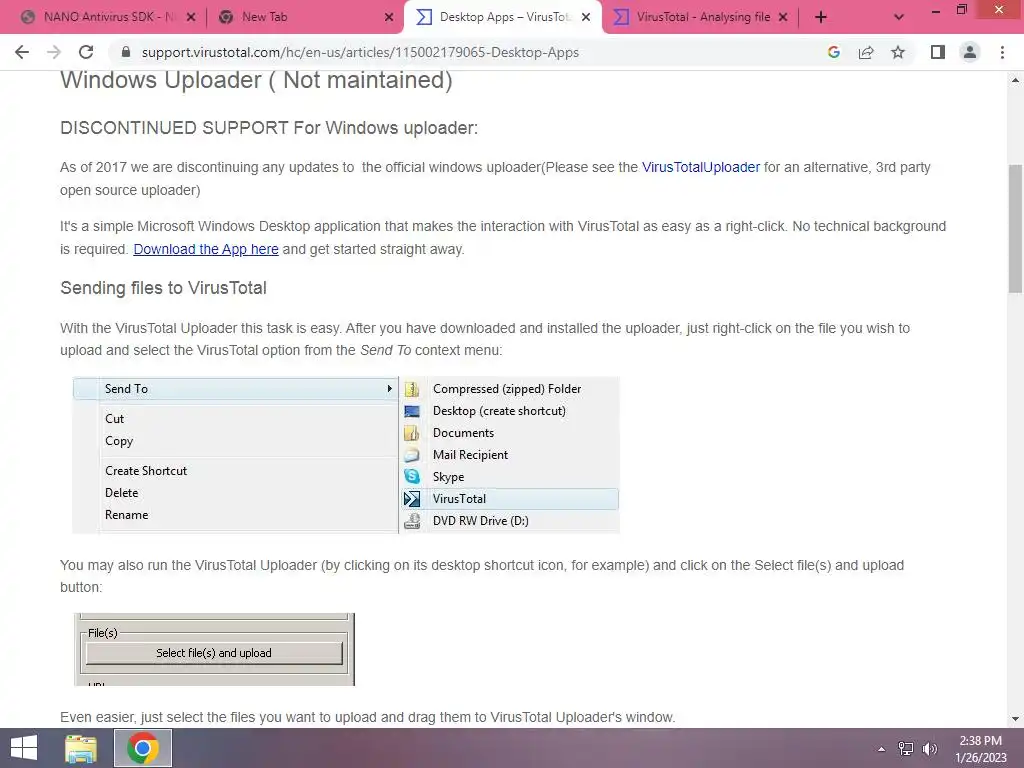Viewport: 1024px width, 768px height.
Task: Open File Explorer from taskbar
Action: [81, 748]
